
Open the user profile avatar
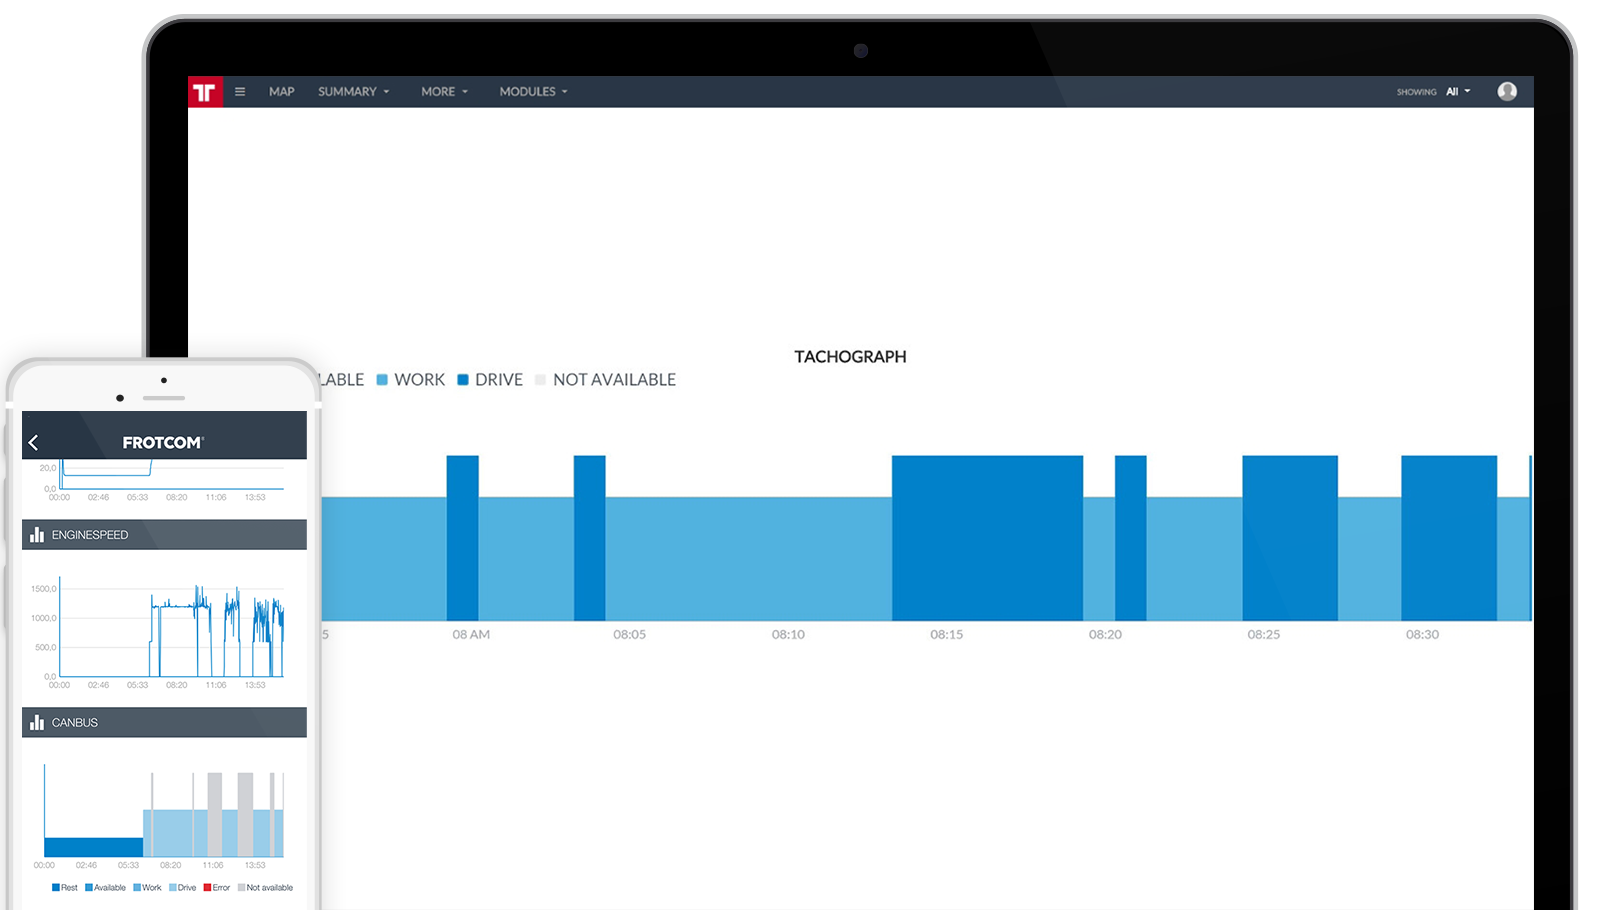[1507, 92]
